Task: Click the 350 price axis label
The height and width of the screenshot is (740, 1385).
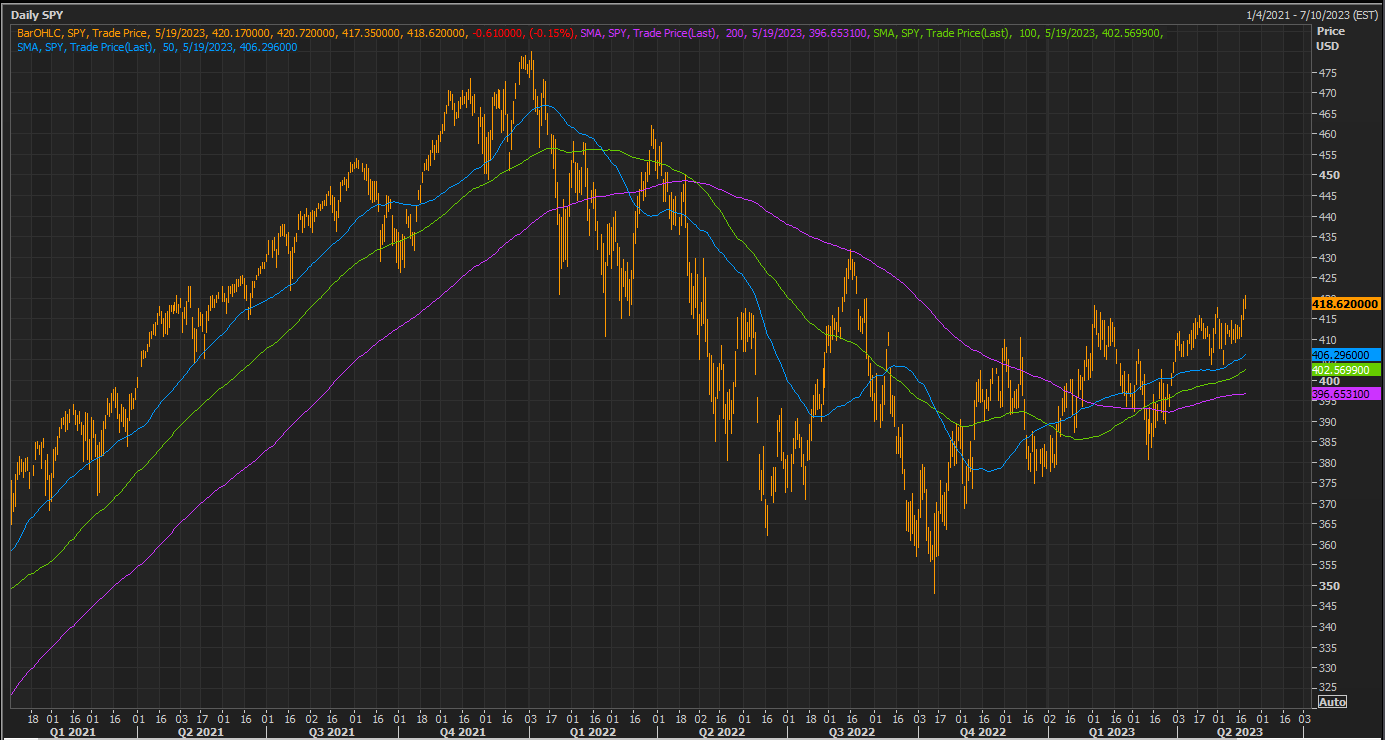Action: pos(1328,586)
